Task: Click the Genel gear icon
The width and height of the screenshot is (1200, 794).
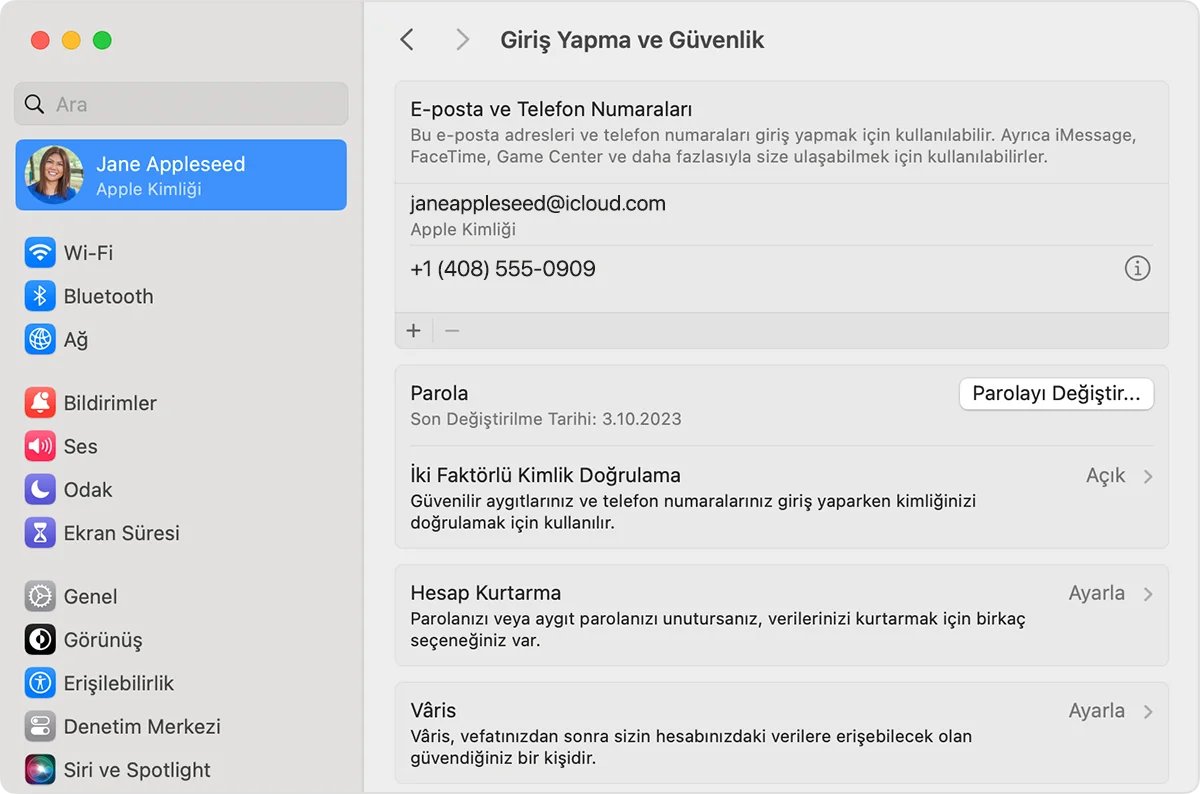Action: tap(40, 596)
